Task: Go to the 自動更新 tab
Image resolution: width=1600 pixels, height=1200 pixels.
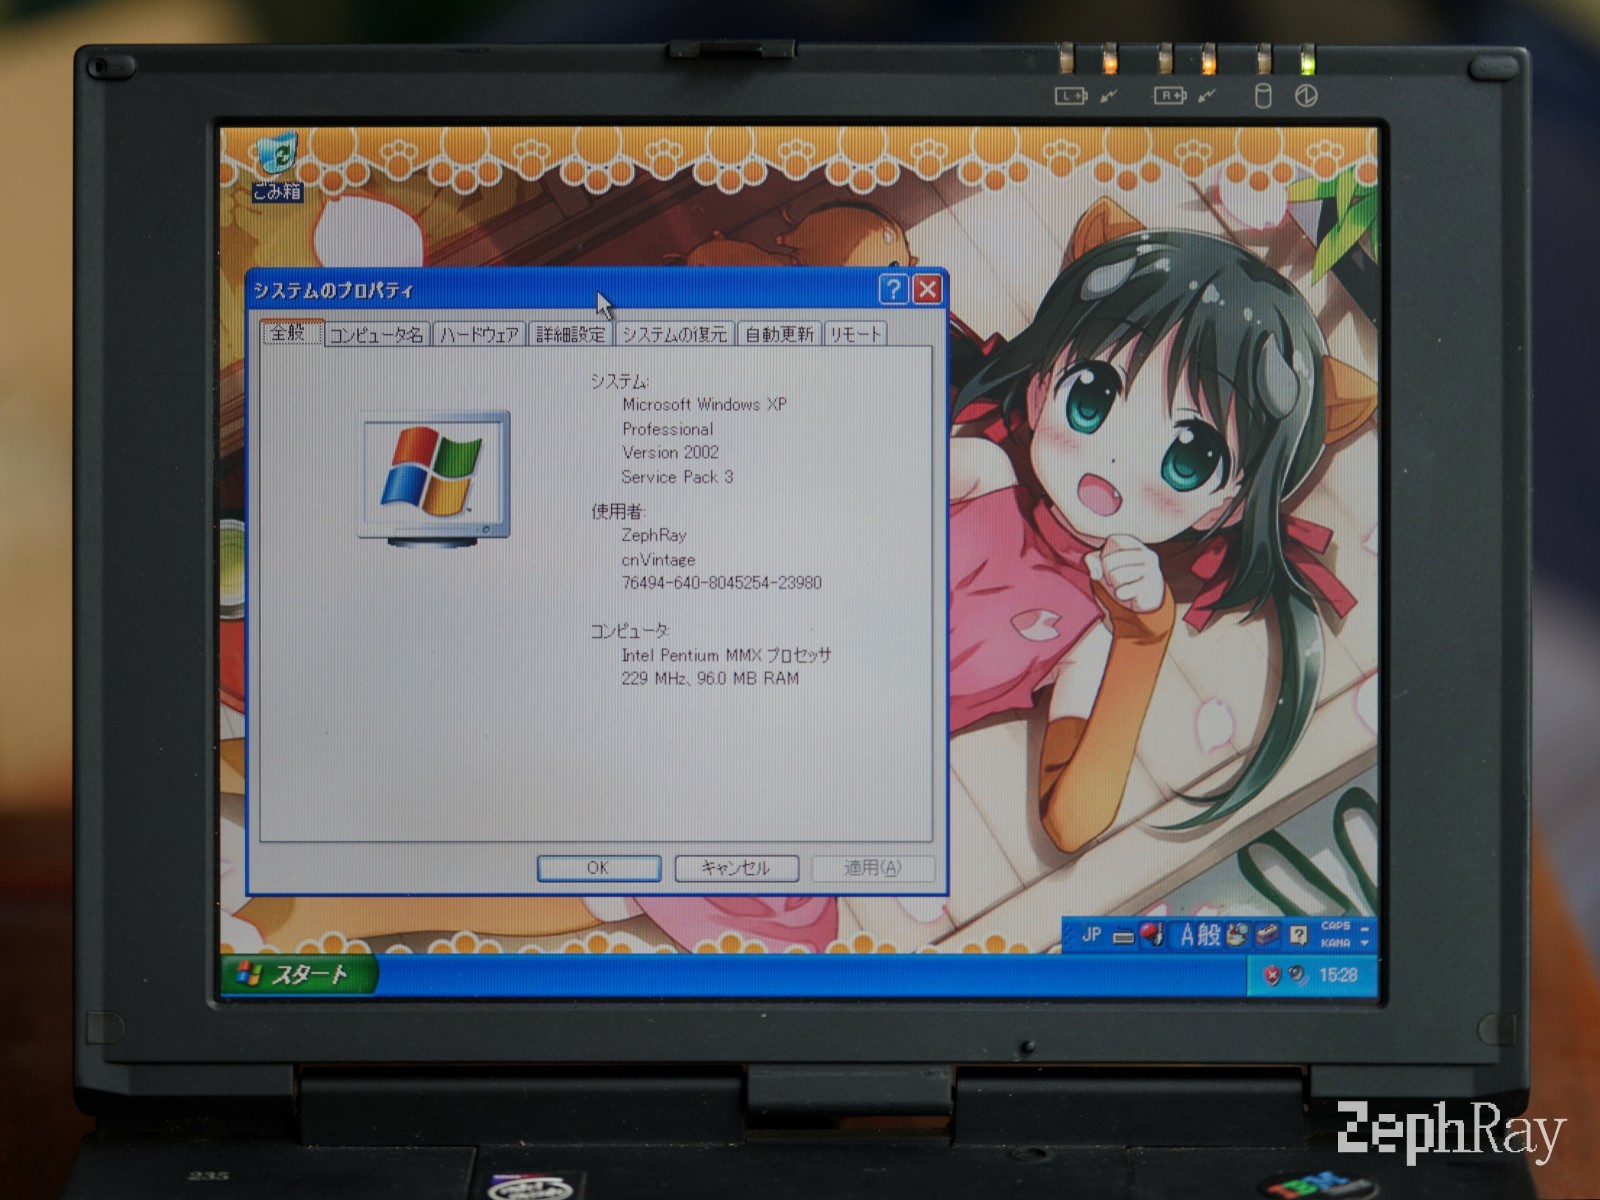Action: pyautogui.click(x=779, y=335)
